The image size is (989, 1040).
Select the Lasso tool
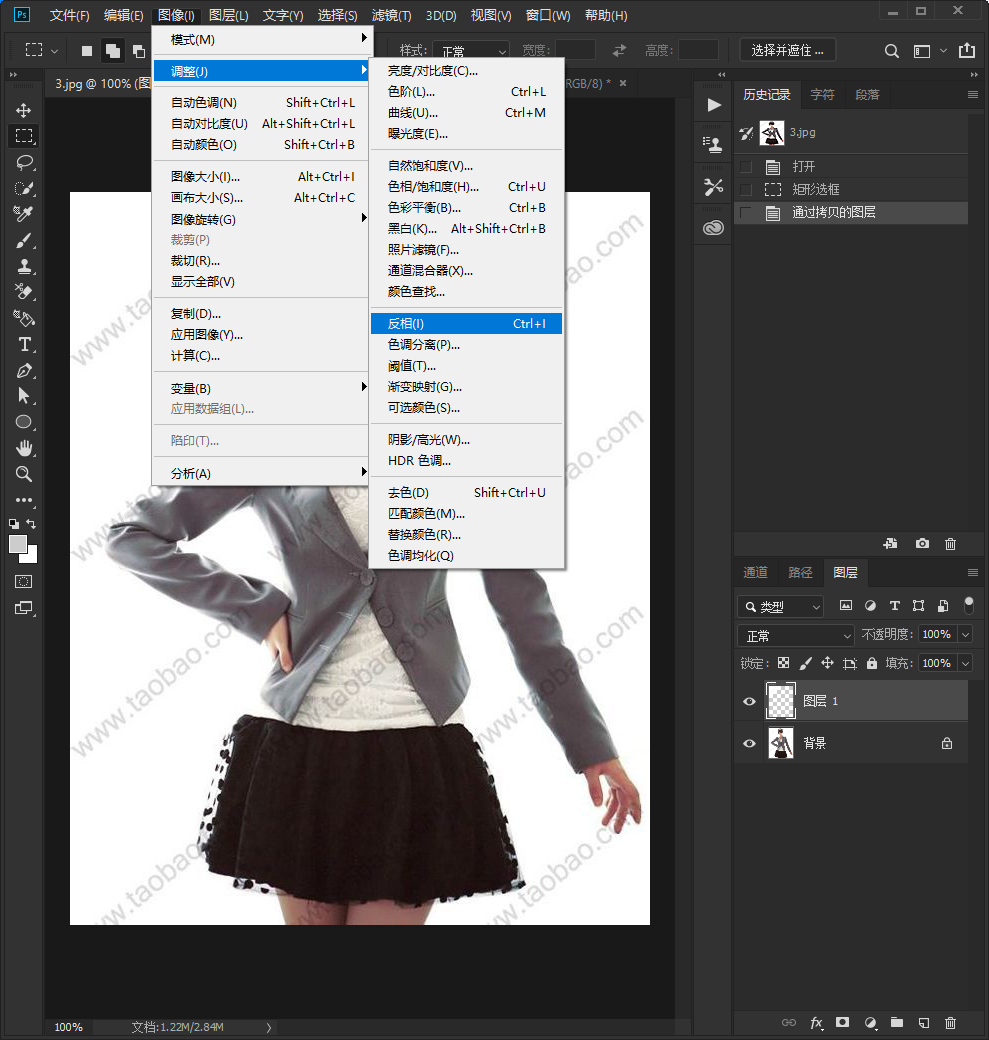pyautogui.click(x=24, y=162)
